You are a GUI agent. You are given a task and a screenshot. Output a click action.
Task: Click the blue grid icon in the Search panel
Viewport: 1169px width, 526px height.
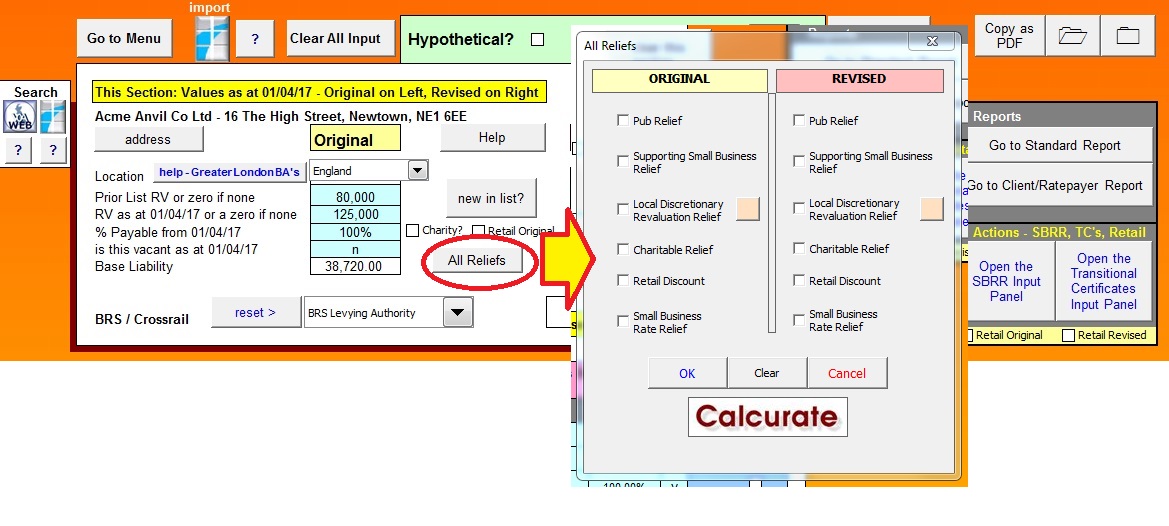(x=53, y=117)
